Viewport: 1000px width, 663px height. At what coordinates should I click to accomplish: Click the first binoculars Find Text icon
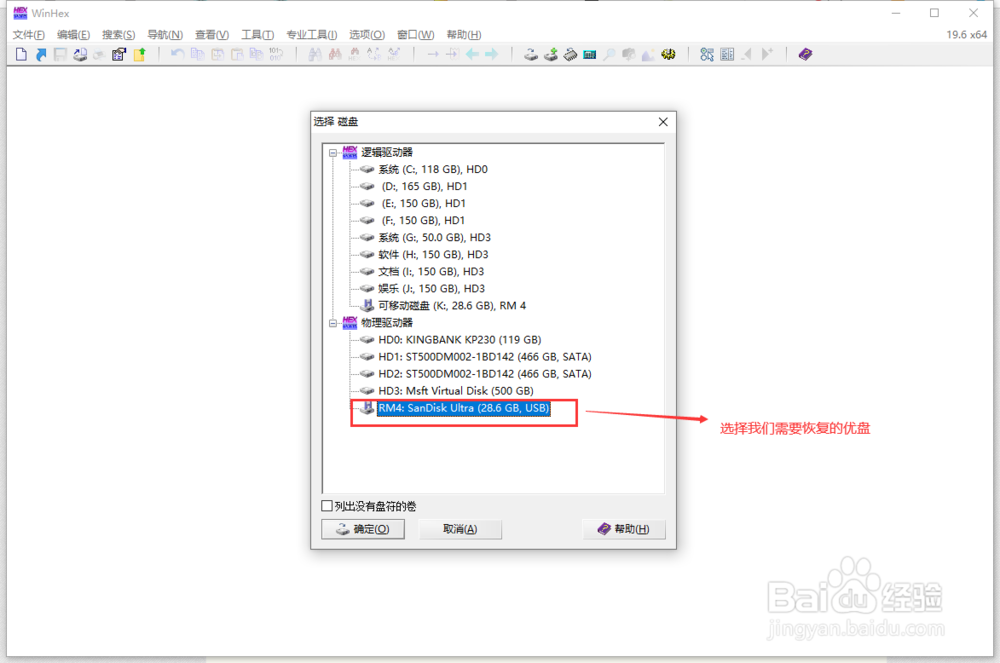(x=315, y=54)
